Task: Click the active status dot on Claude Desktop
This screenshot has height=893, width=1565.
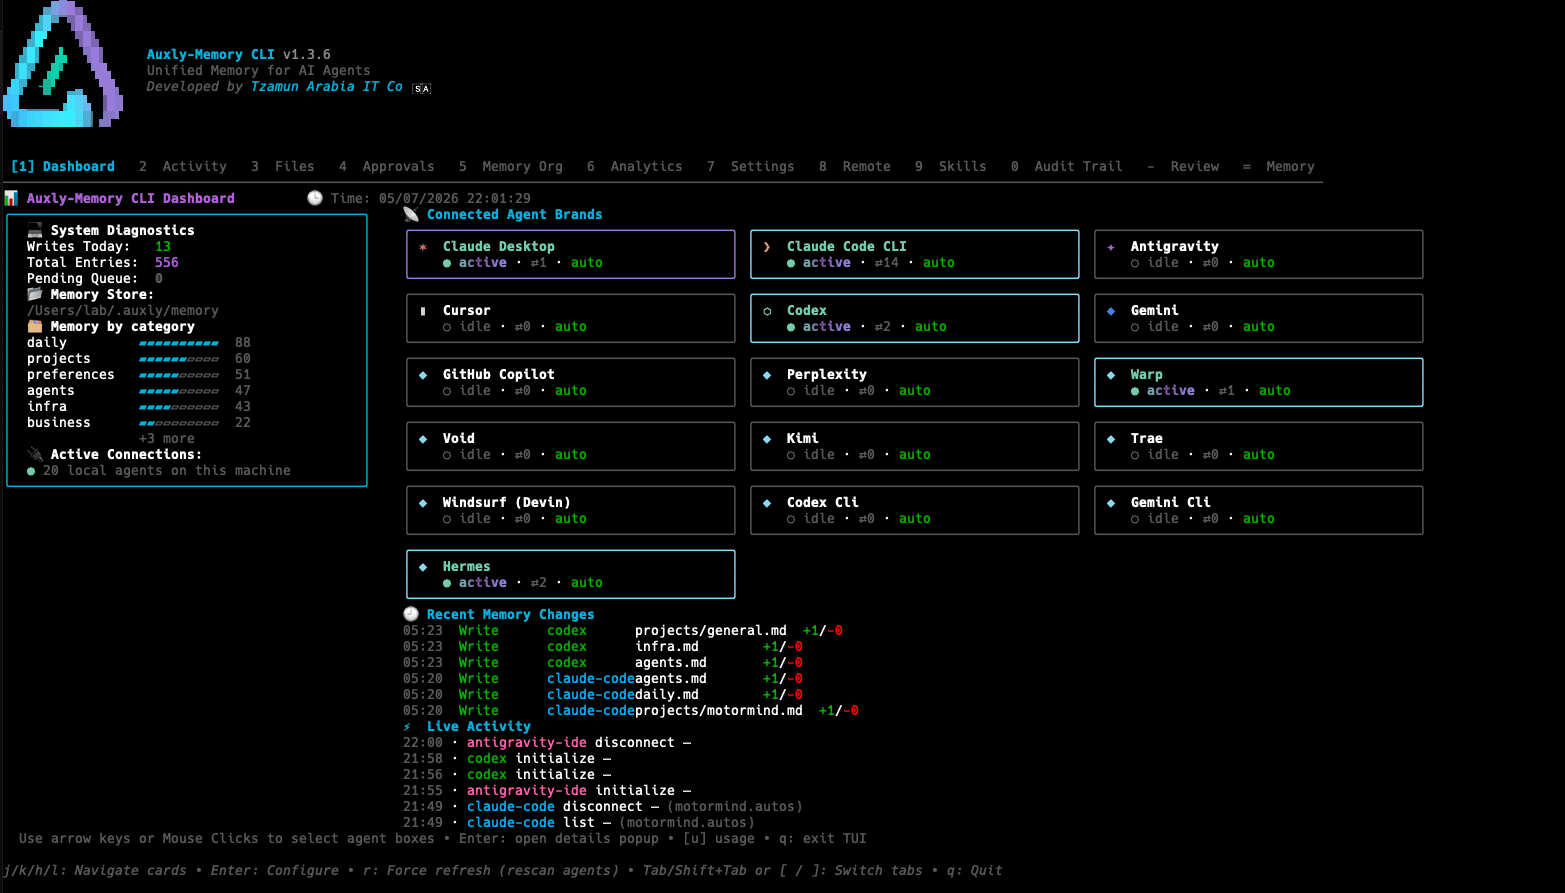Action: [x=447, y=263]
